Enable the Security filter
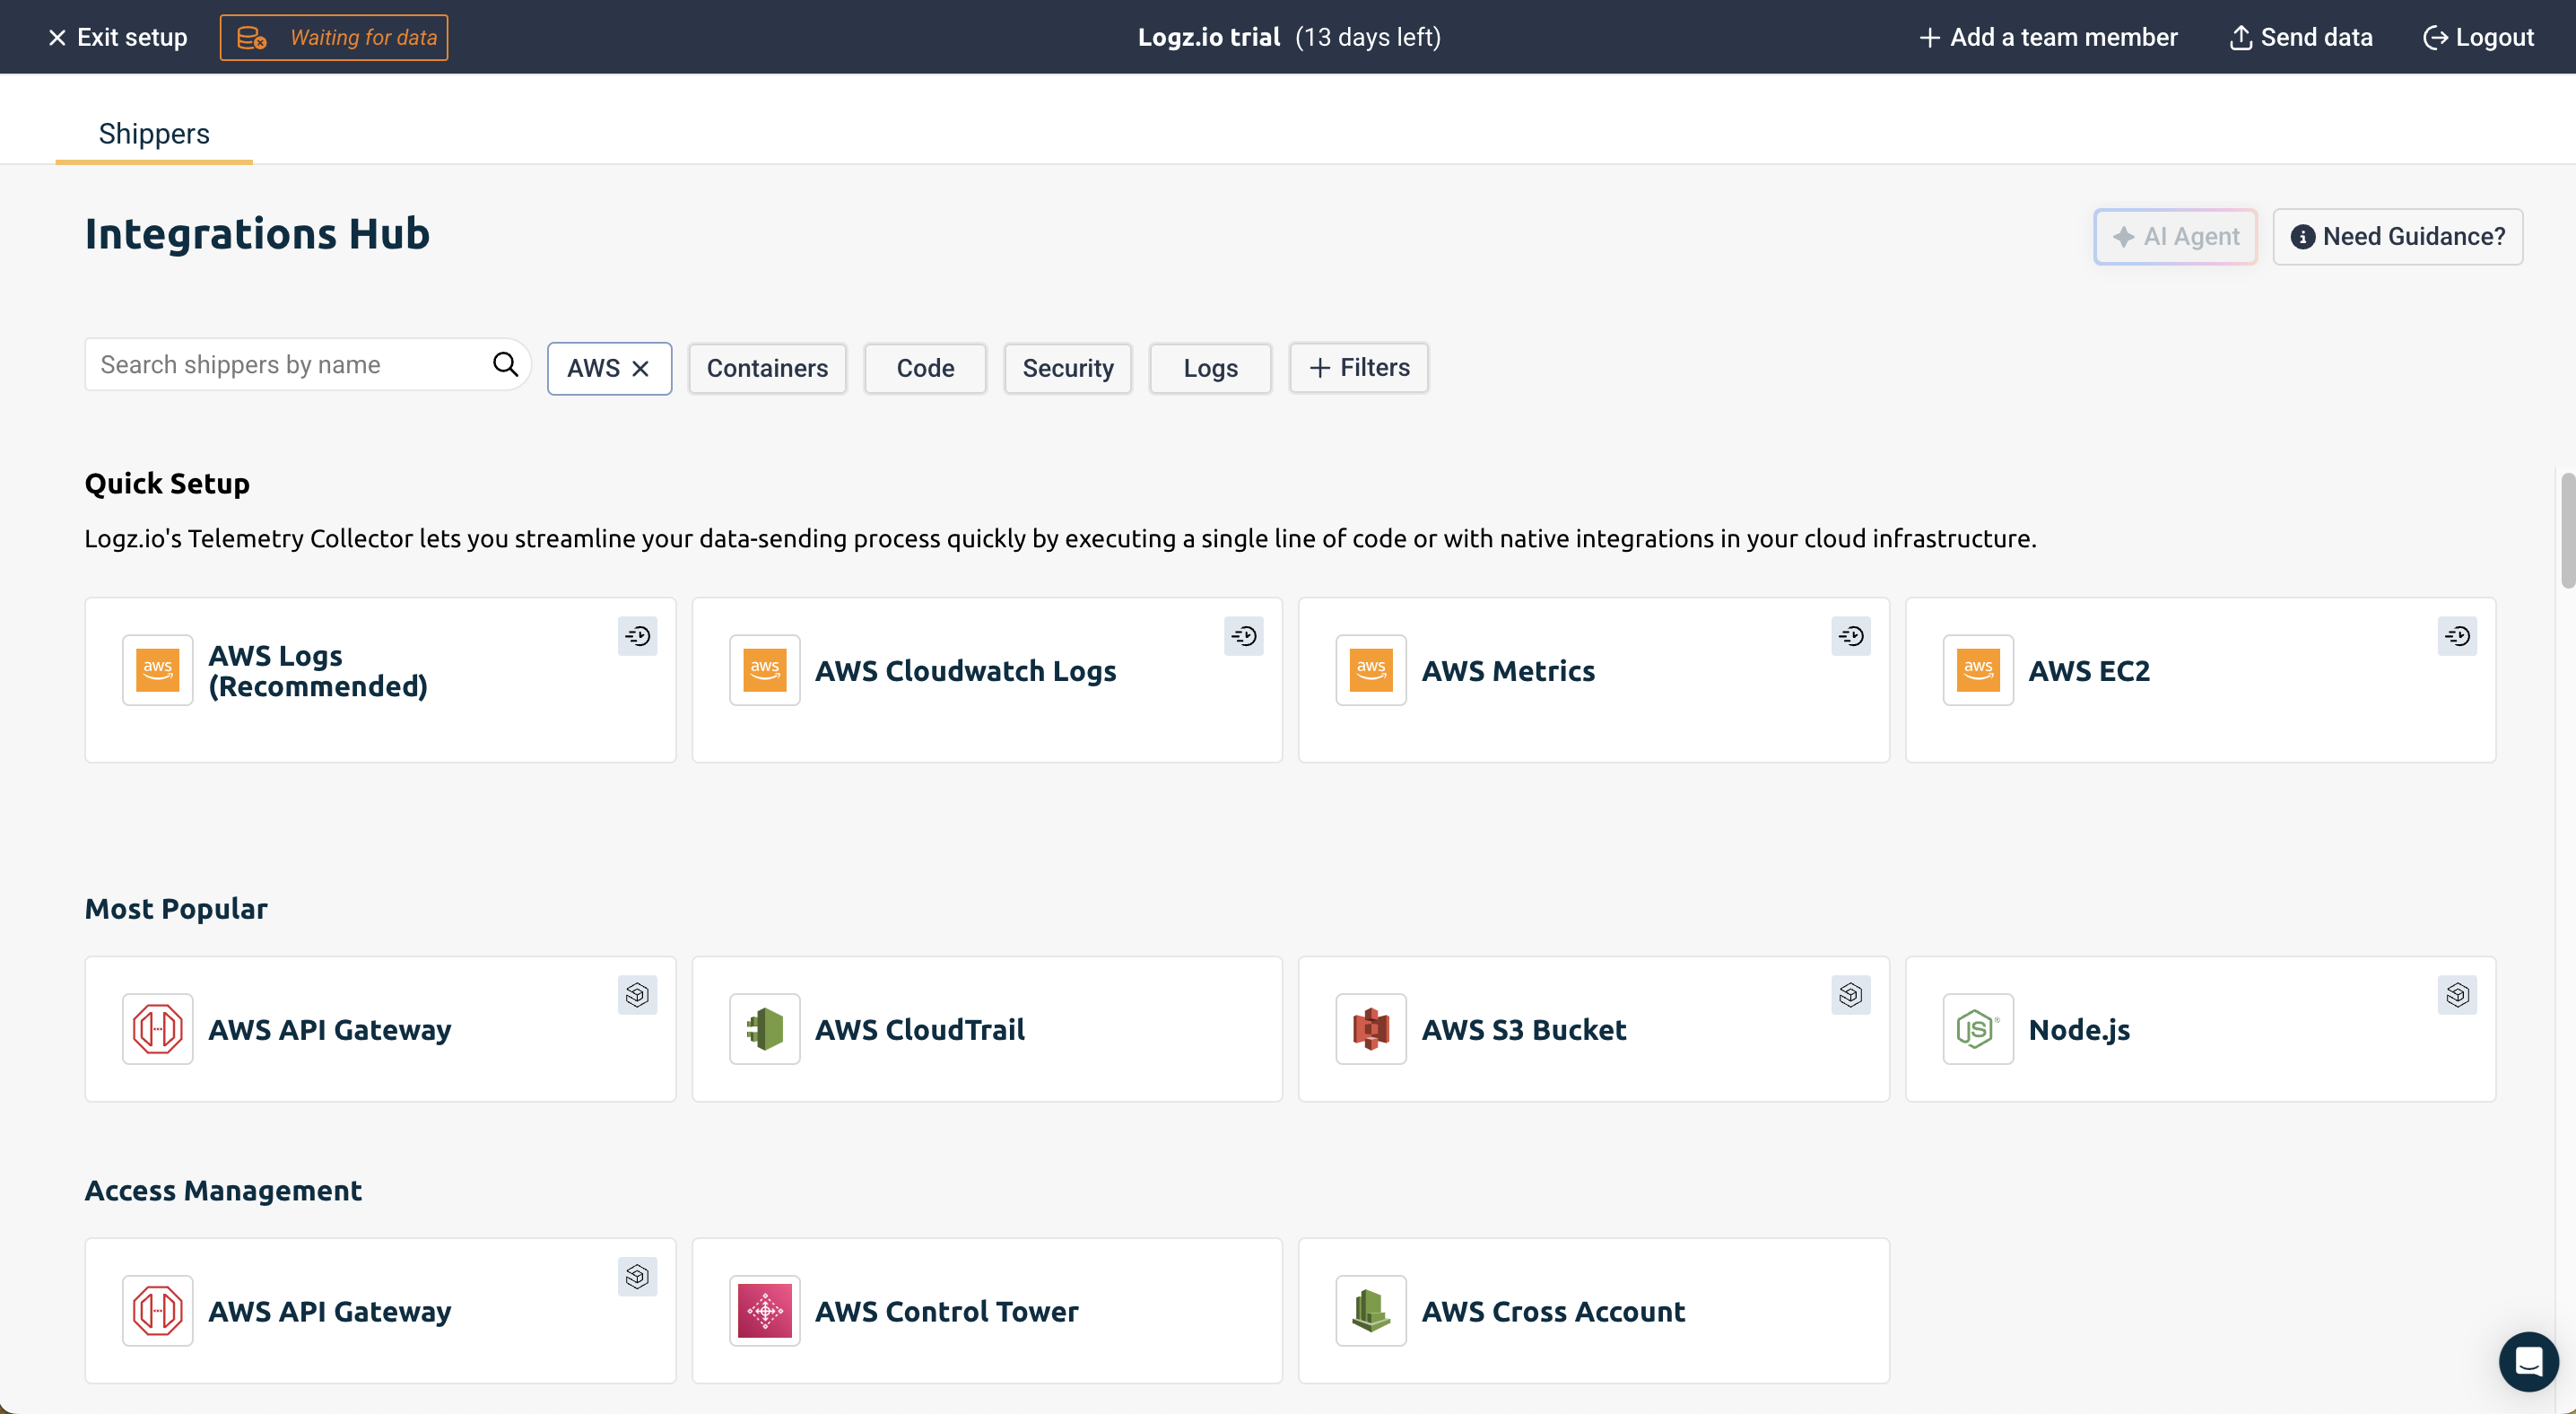Image resolution: width=2576 pixels, height=1414 pixels. click(x=1067, y=368)
